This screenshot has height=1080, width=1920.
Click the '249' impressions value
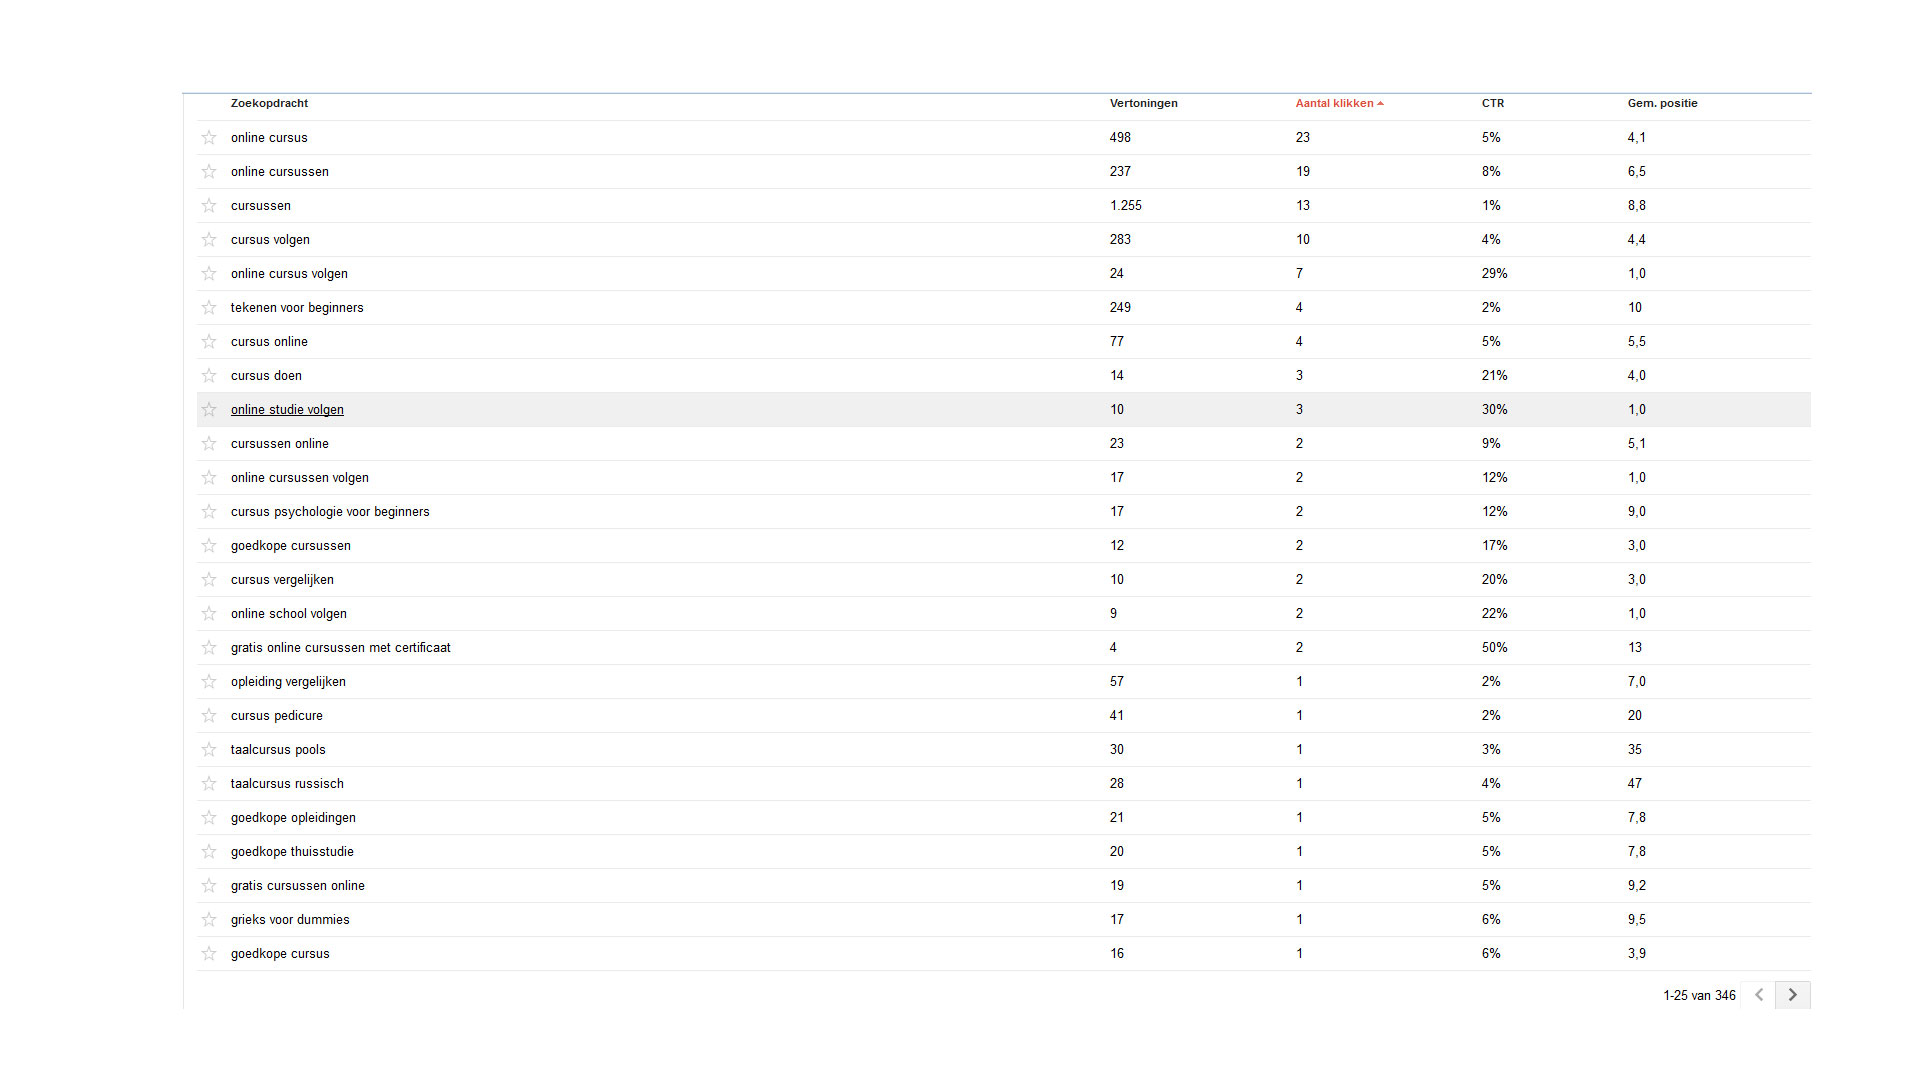coord(1120,308)
